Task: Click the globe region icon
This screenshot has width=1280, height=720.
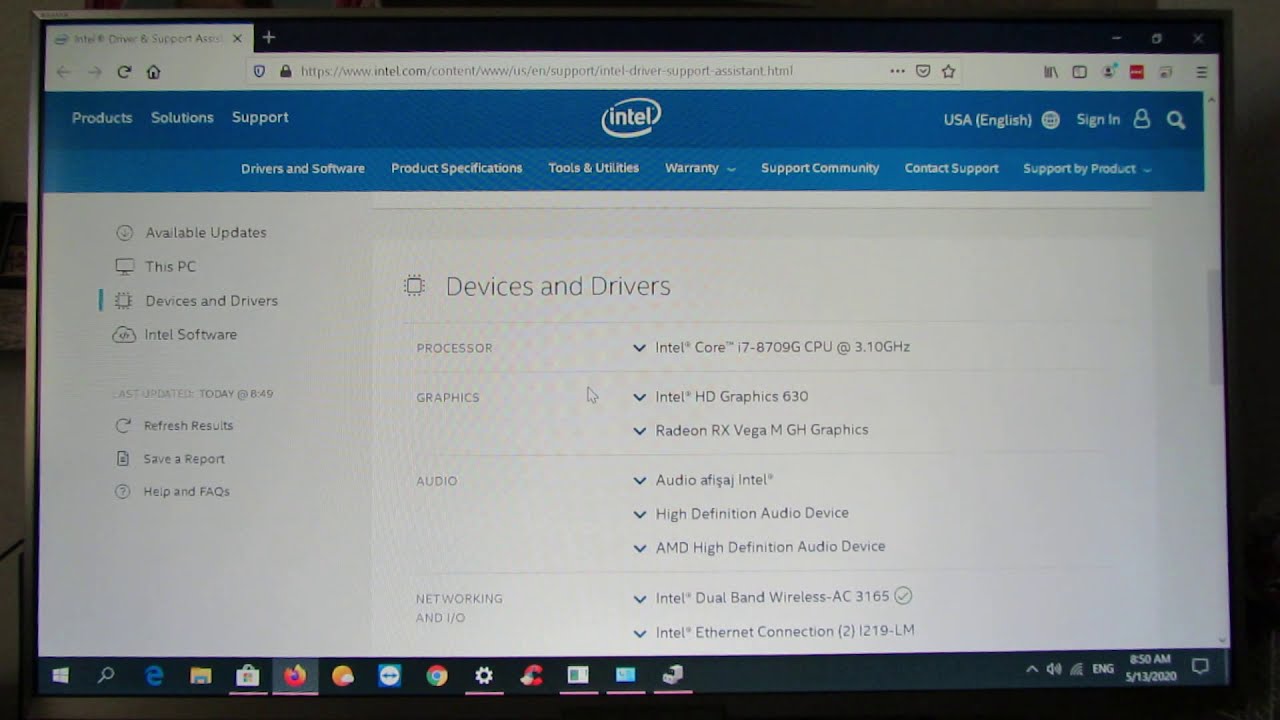Action: pyautogui.click(x=1050, y=120)
